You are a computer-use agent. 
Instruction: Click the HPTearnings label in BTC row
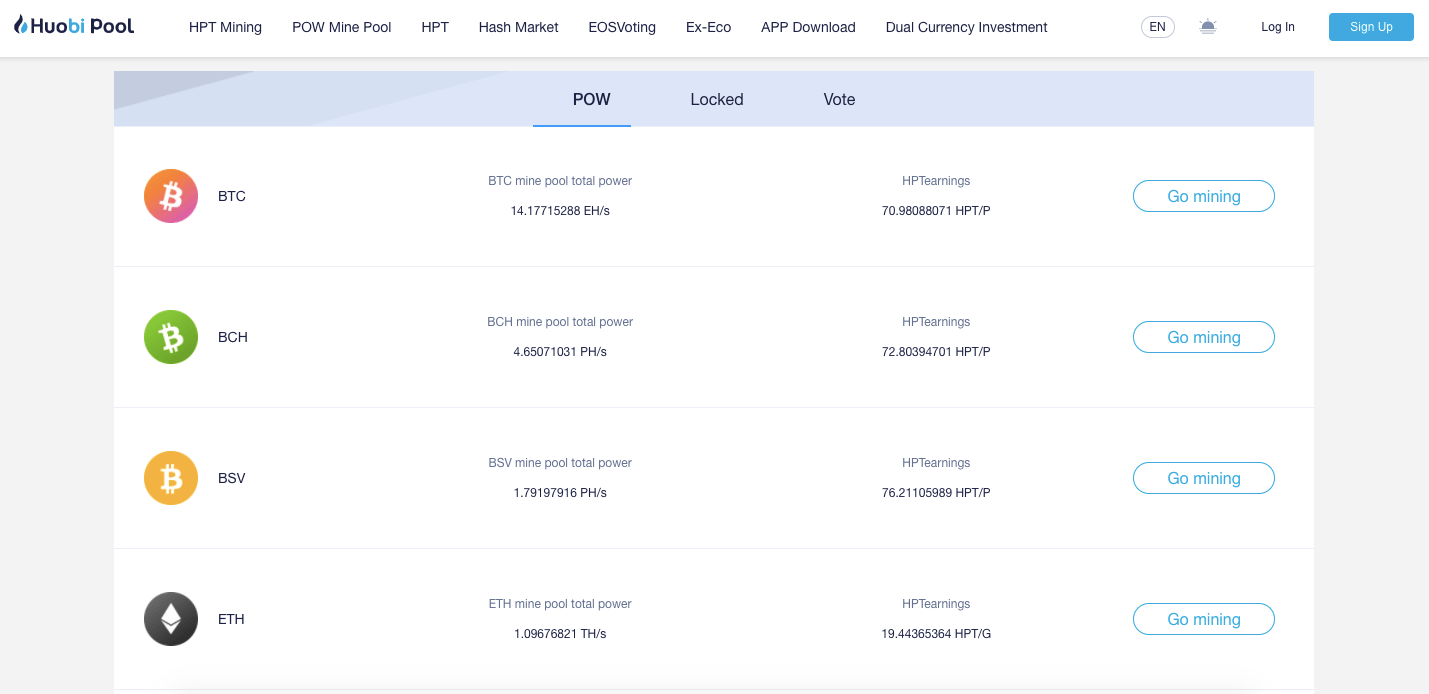pos(936,181)
